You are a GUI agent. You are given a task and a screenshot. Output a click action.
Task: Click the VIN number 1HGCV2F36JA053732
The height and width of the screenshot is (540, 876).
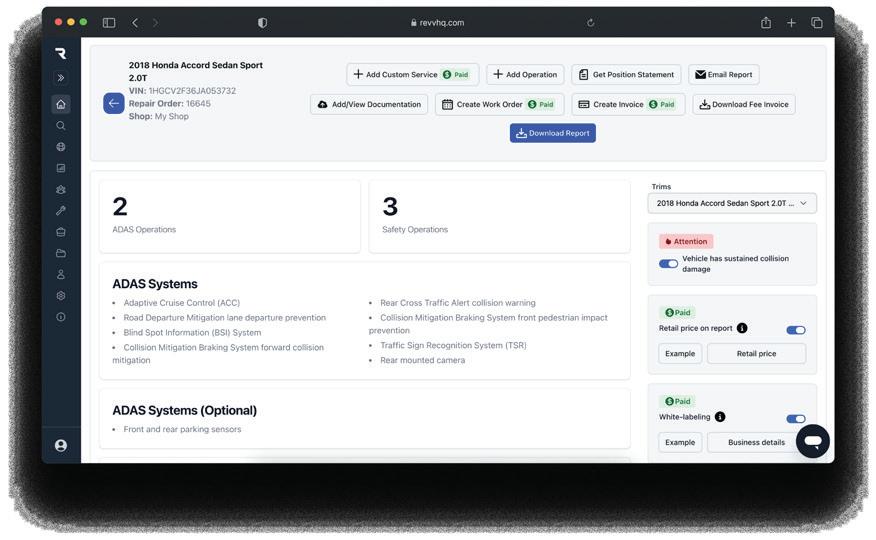point(192,90)
